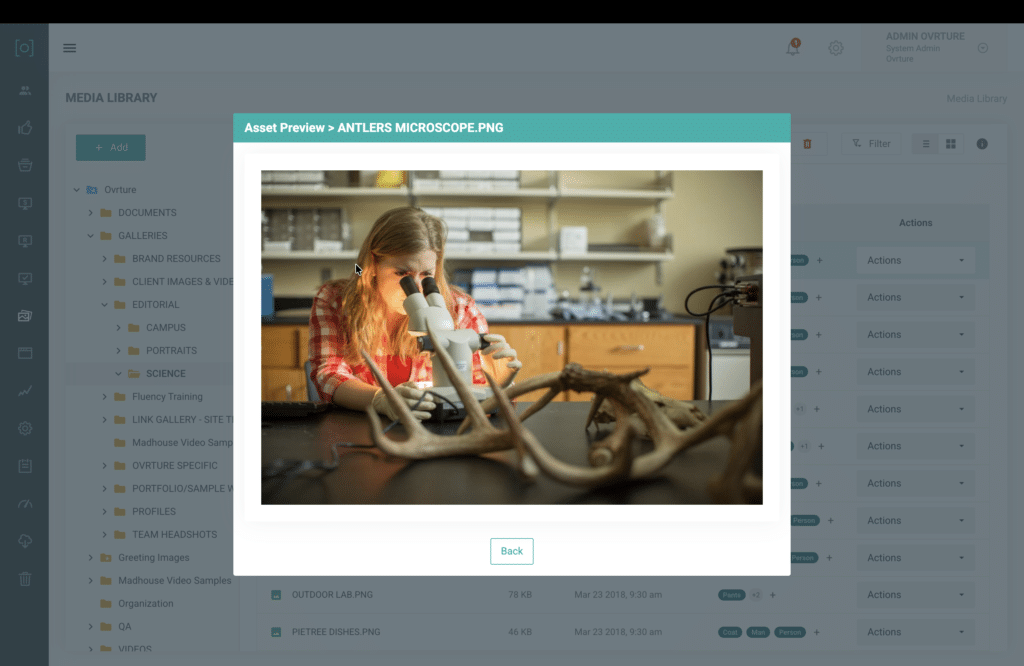Viewport: 1024px width, 666px height.
Task: Expand the DOCUMENTS folder
Action: pyautogui.click(x=91, y=213)
